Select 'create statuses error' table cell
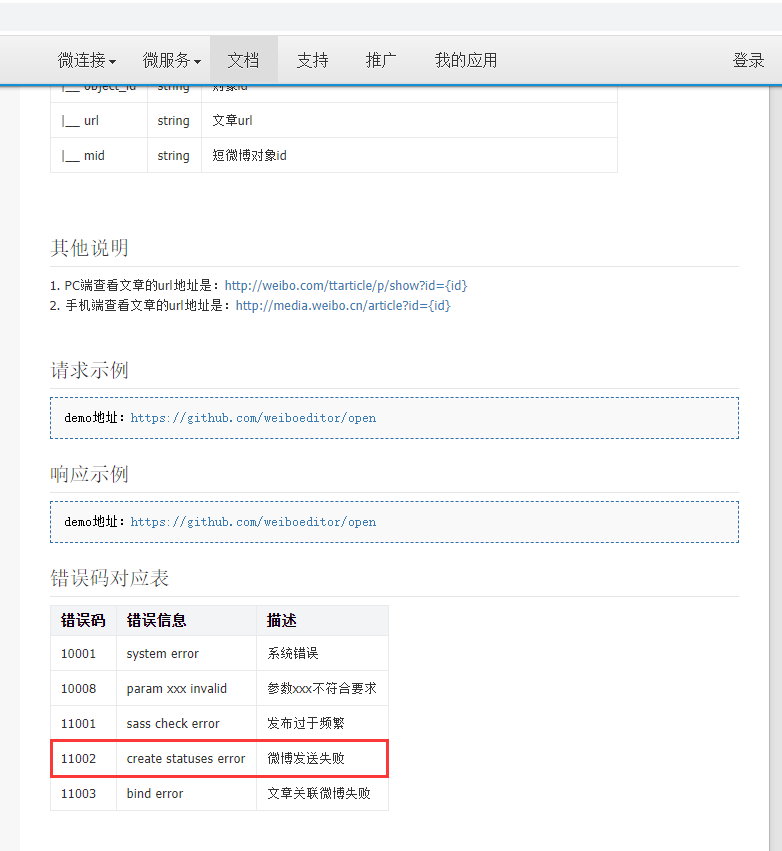 click(186, 759)
